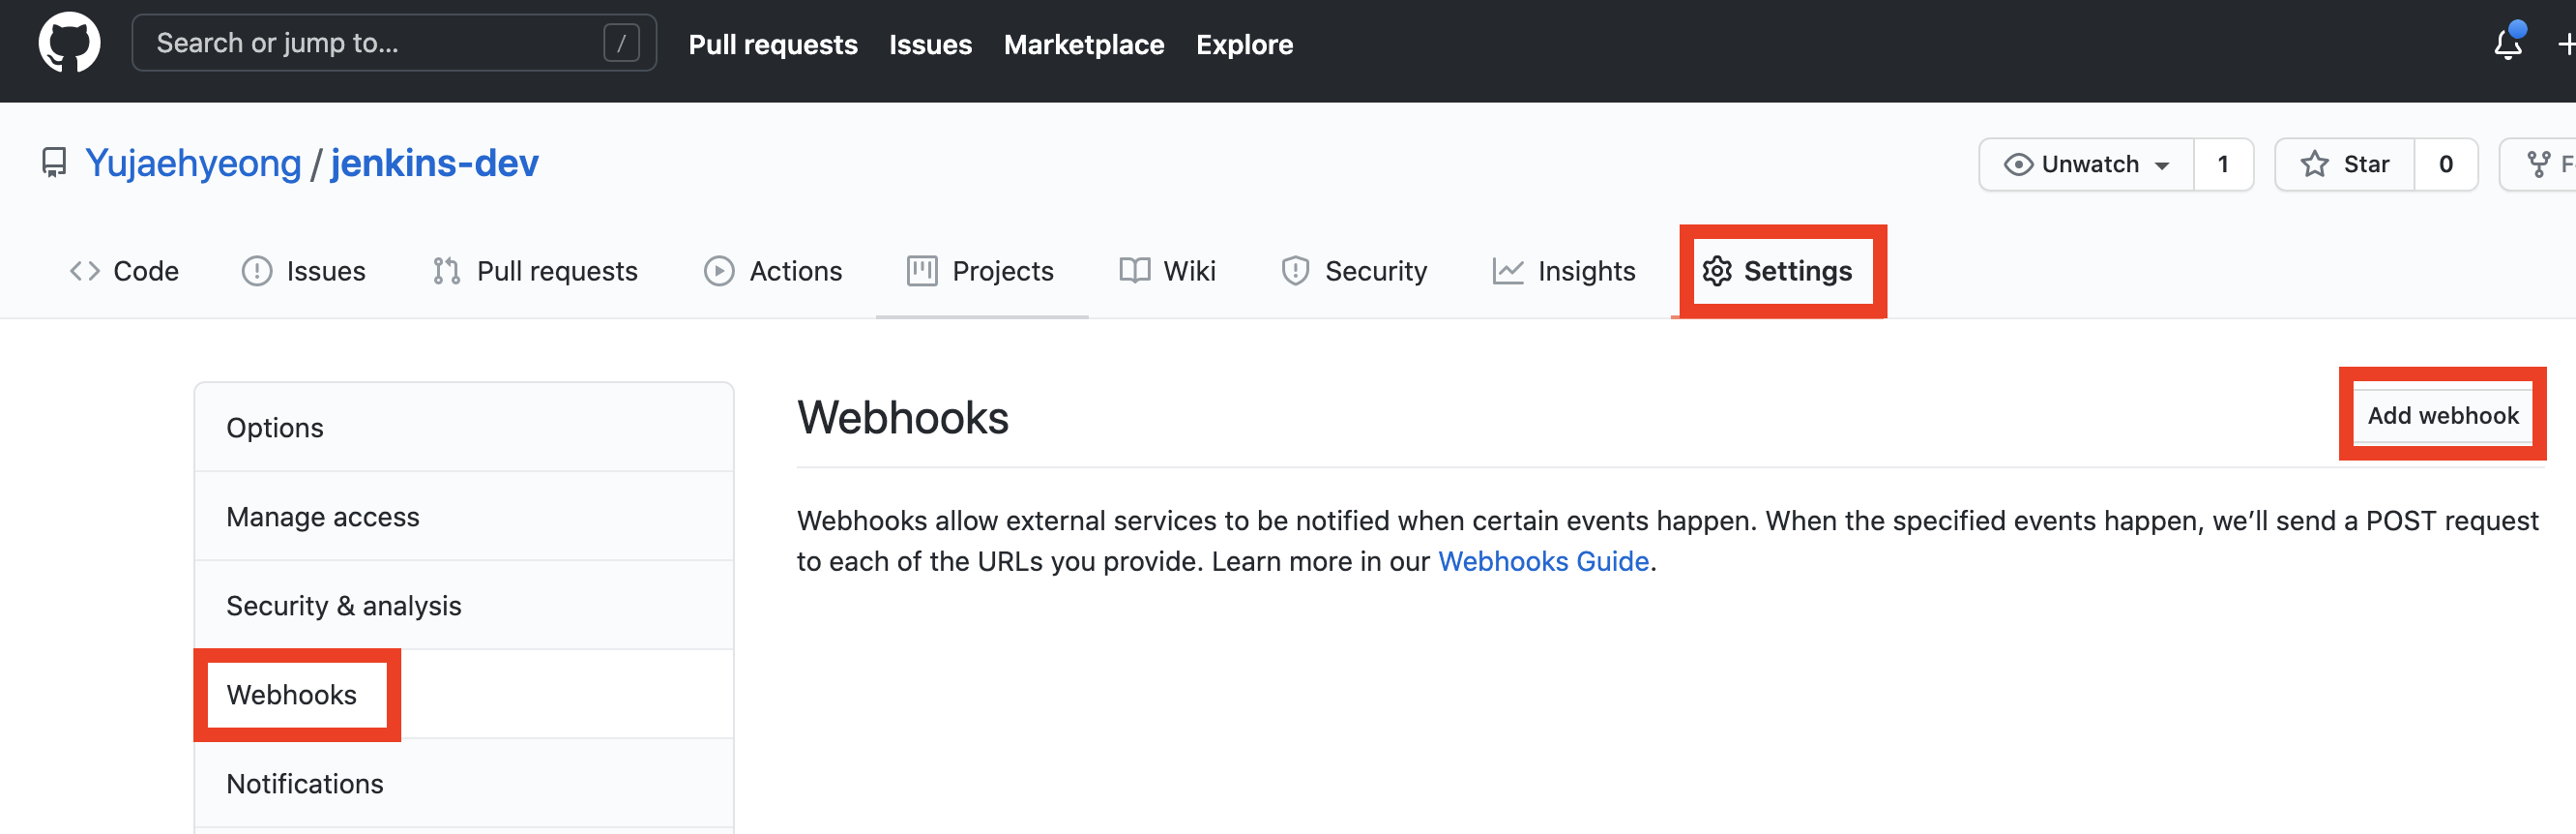This screenshot has width=2576, height=834.
Task: Click the repository book icon beside Yujaehyeong
Action: pos(54,163)
